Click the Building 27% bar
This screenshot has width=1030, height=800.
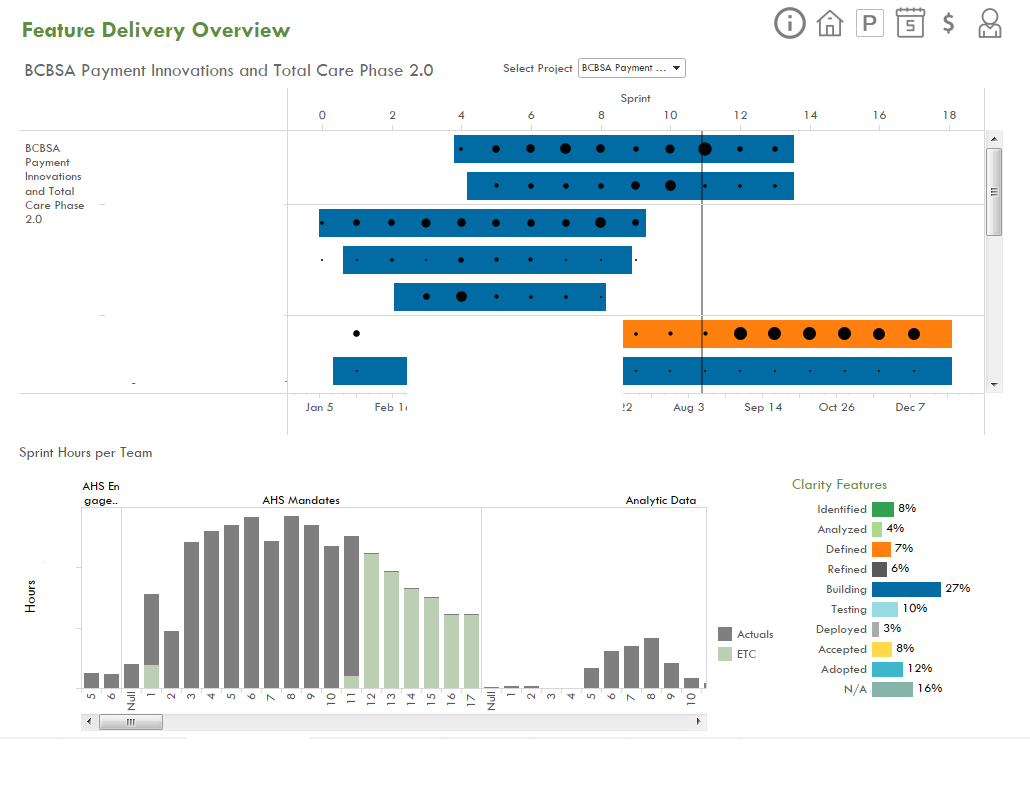pyautogui.click(x=906, y=589)
